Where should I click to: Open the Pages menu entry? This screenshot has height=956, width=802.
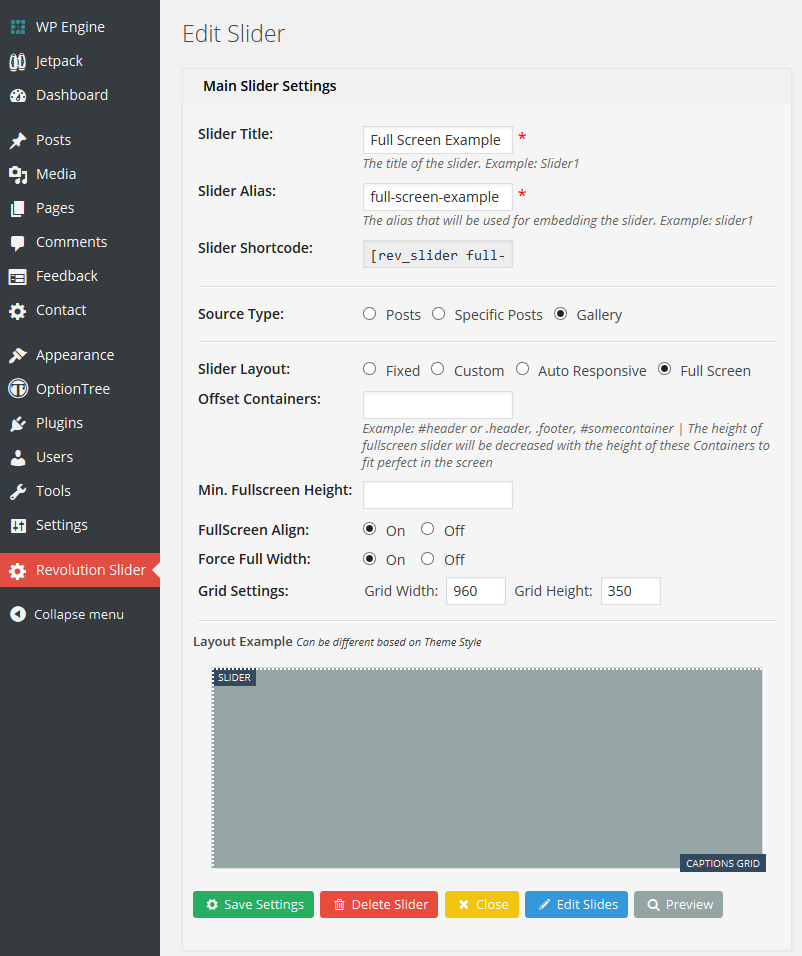(19, 207)
